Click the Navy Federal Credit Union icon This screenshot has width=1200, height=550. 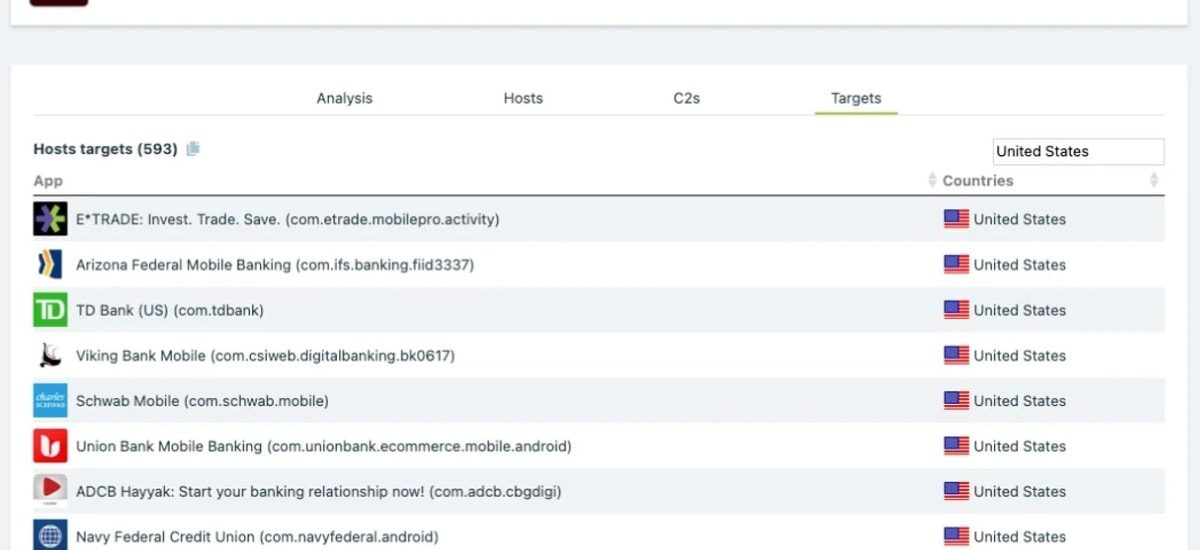pyautogui.click(x=50, y=535)
